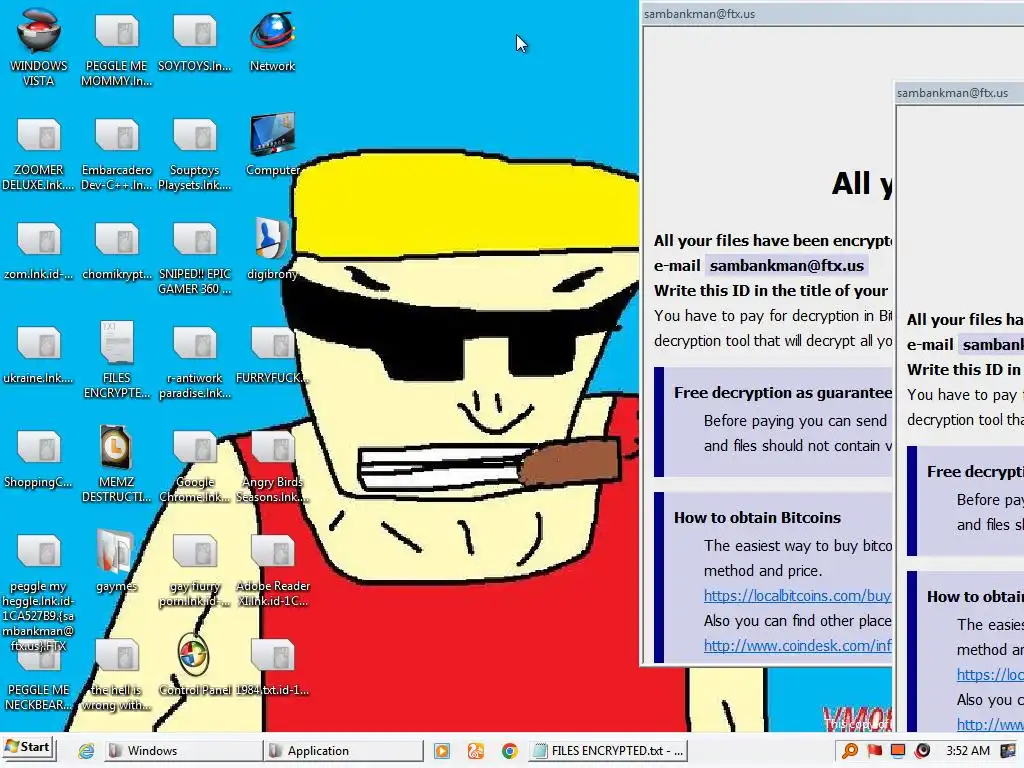1024x768 pixels.
Task: Click 'Free decryption as guarantee' heading in back window
Action: [783, 392]
